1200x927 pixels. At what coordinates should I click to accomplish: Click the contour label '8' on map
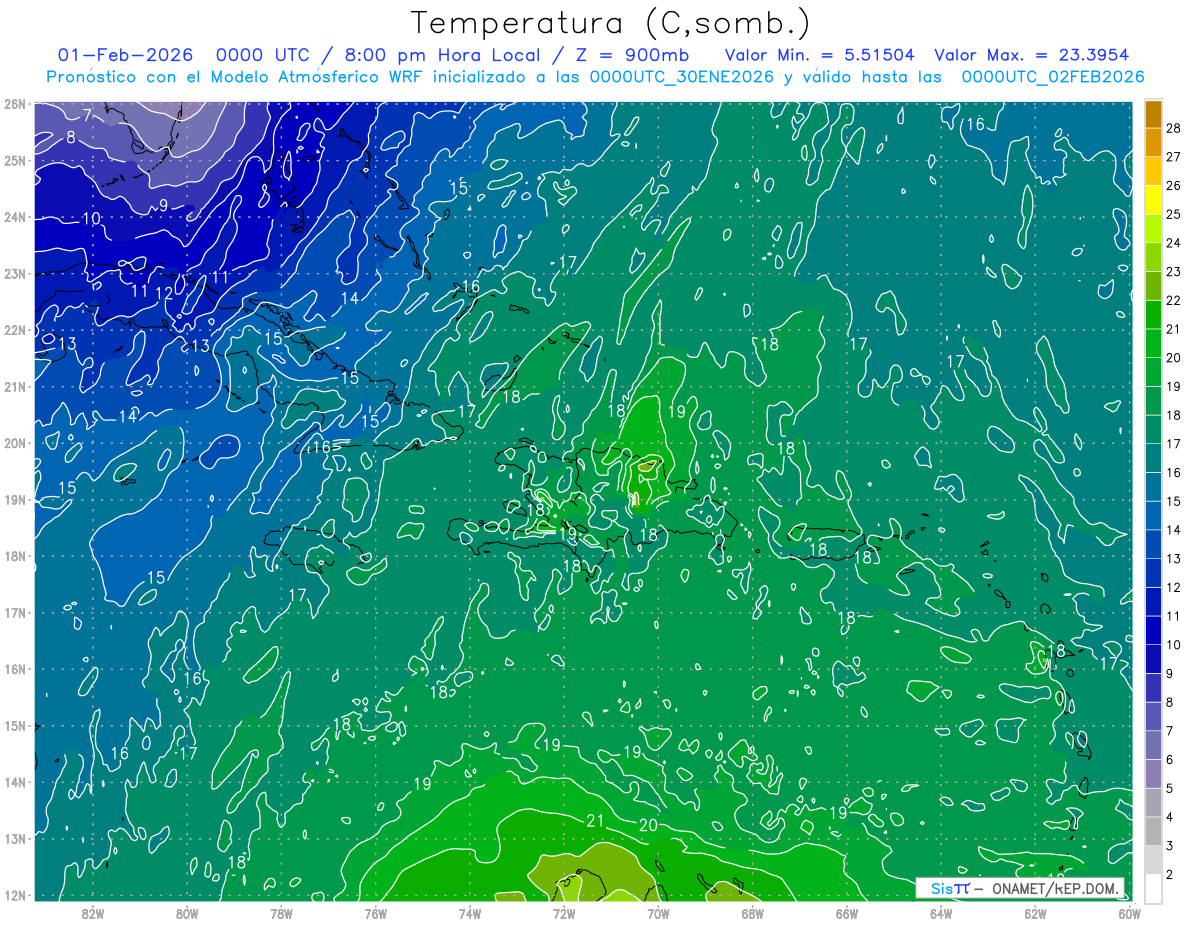[x=71, y=137]
